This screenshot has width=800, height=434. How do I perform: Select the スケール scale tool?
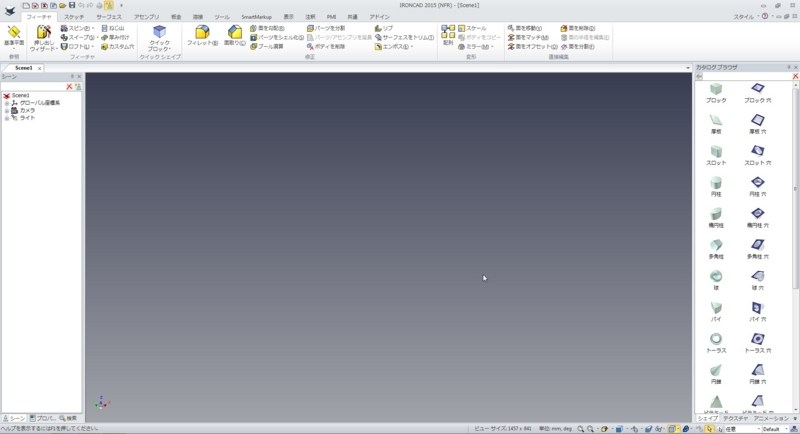472,28
